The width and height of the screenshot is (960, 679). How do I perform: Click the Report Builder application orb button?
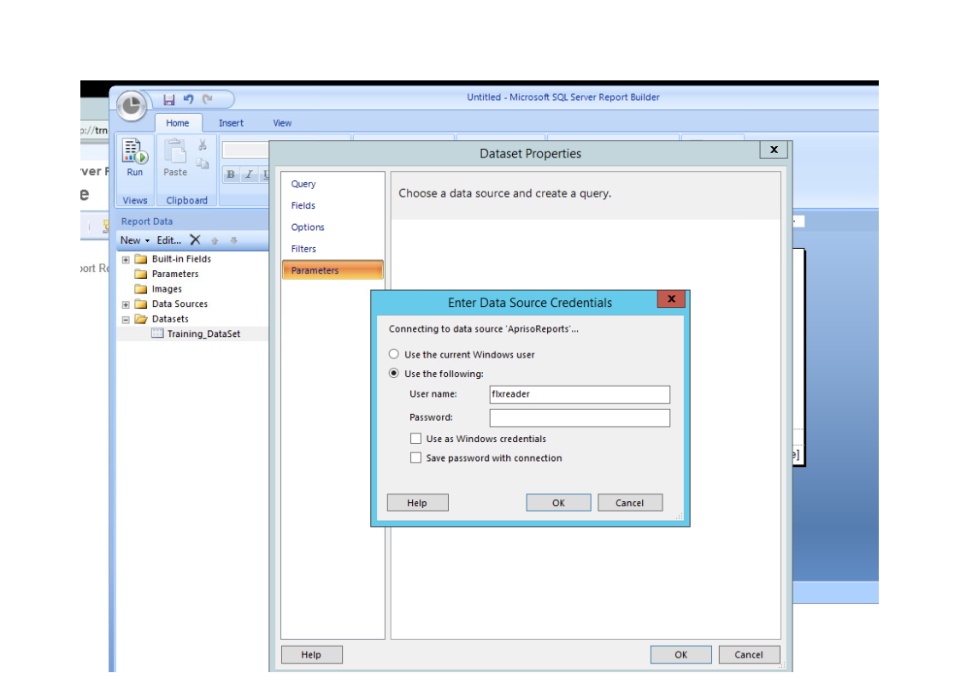click(x=131, y=105)
